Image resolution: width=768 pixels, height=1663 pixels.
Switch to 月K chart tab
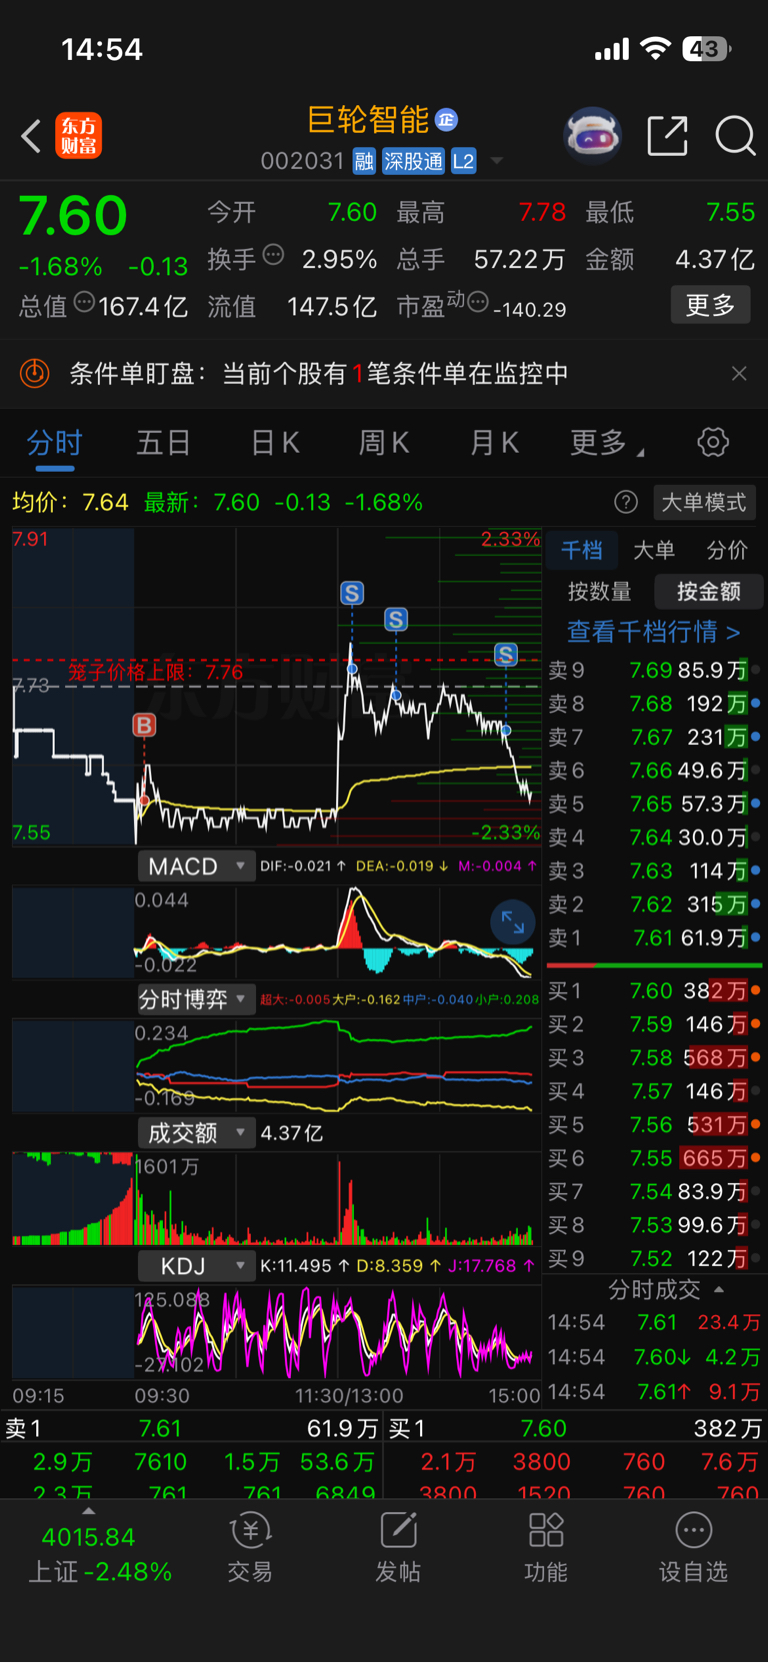(x=494, y=442)
